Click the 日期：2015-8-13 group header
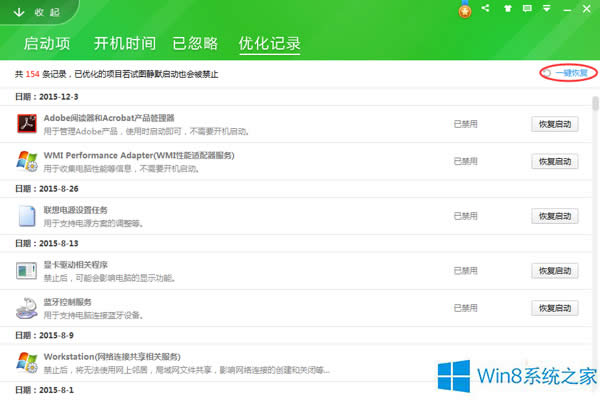600x400 pixels. tap(47, 243)
